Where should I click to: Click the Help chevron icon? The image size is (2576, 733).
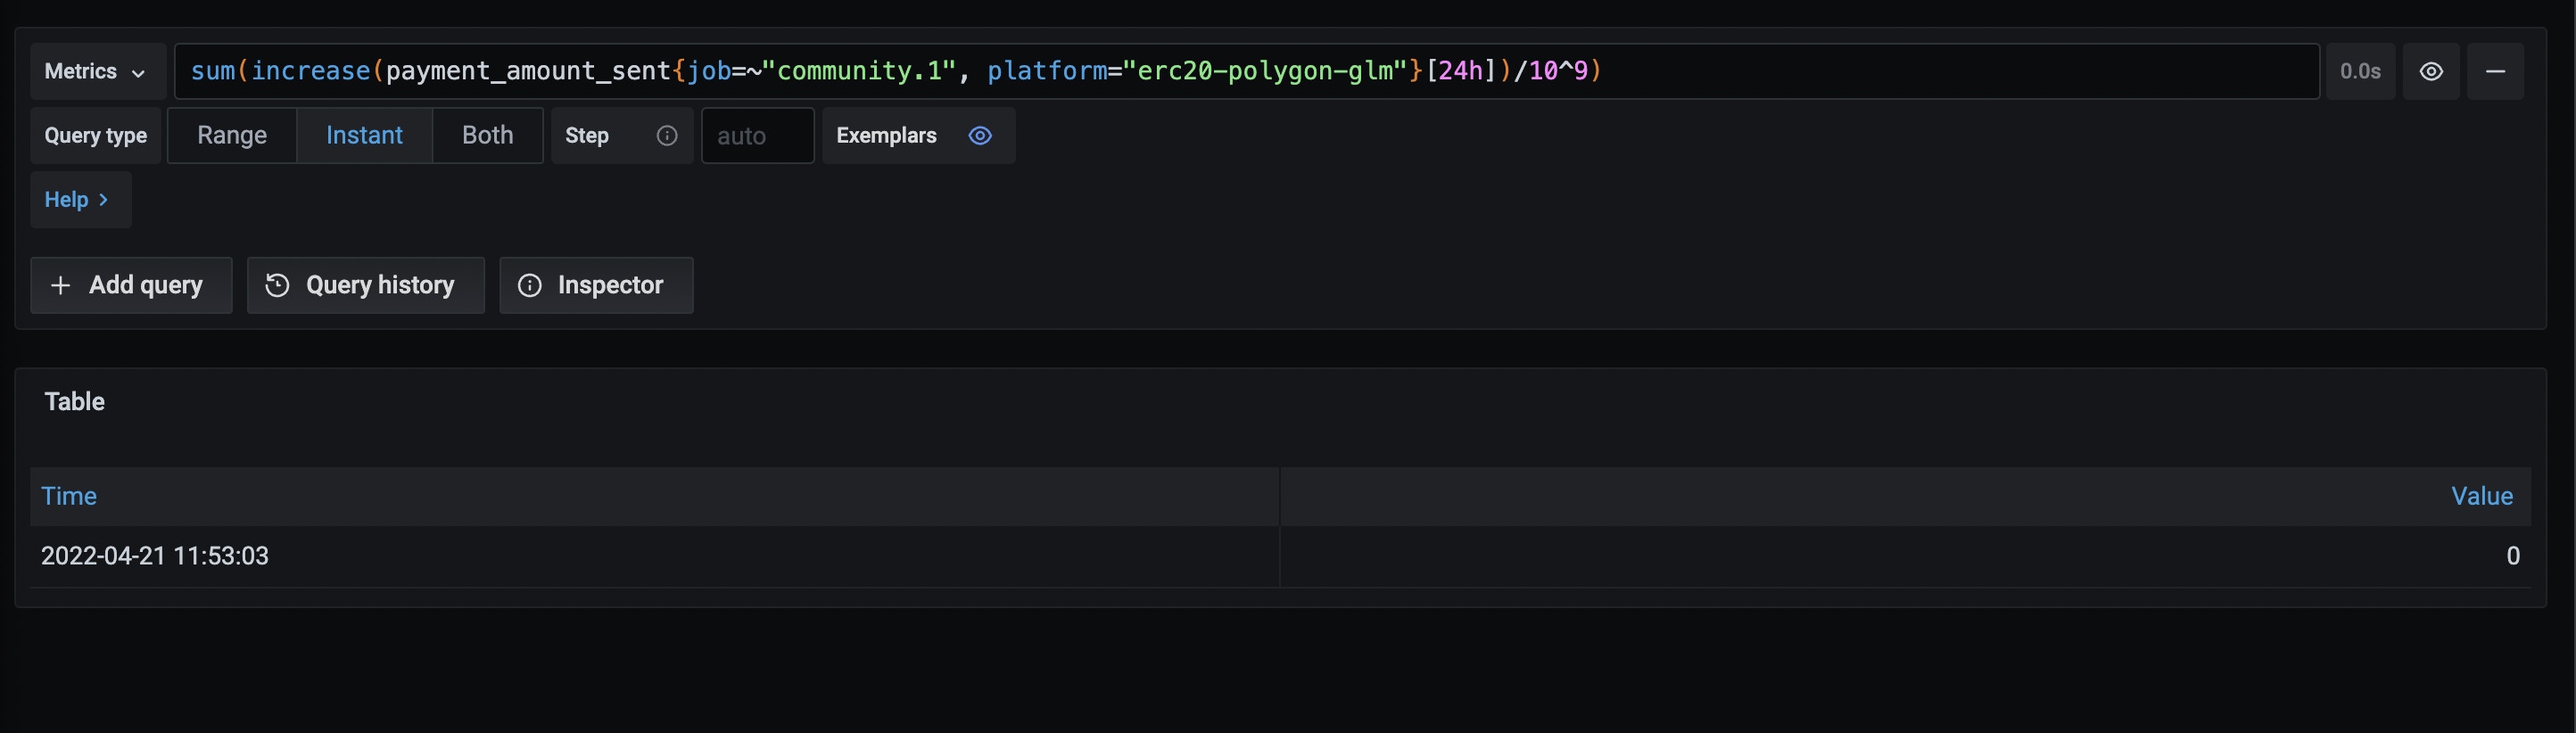point(105,199)
